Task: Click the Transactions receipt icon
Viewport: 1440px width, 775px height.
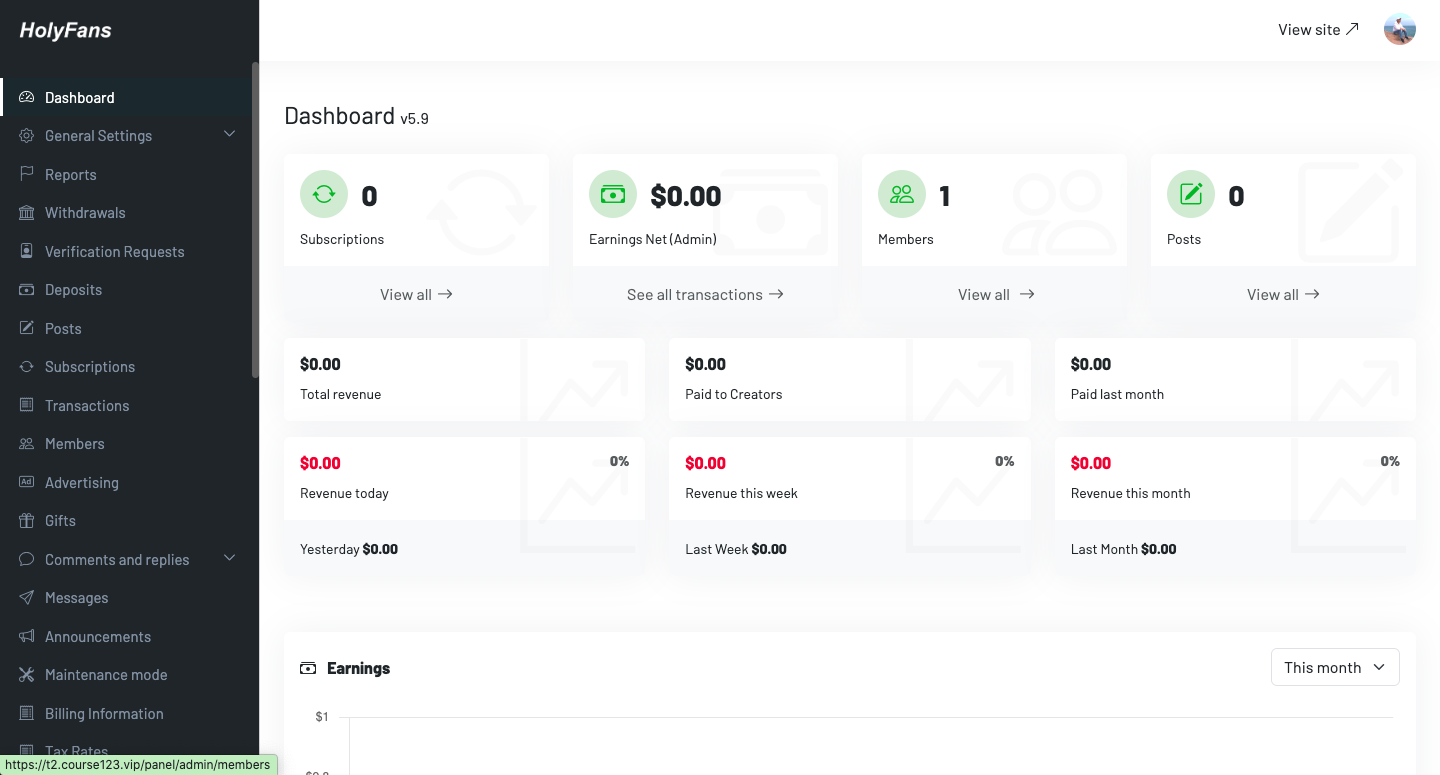Action: coord(27,405)
